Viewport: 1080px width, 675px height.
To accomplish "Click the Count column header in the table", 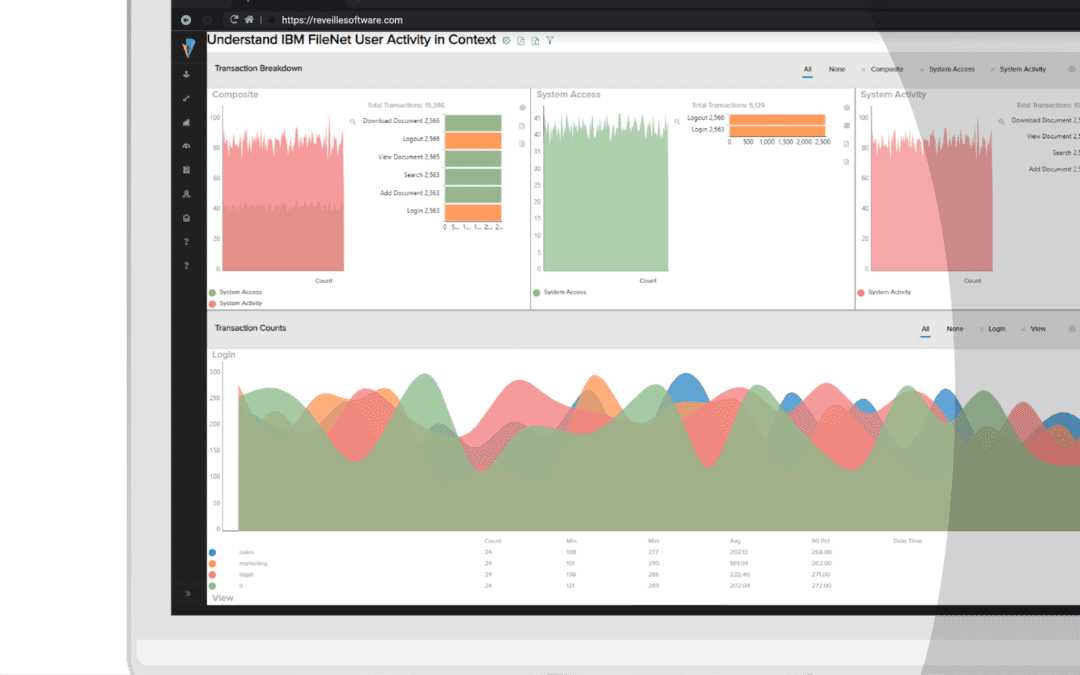I will tap(492, 541).
